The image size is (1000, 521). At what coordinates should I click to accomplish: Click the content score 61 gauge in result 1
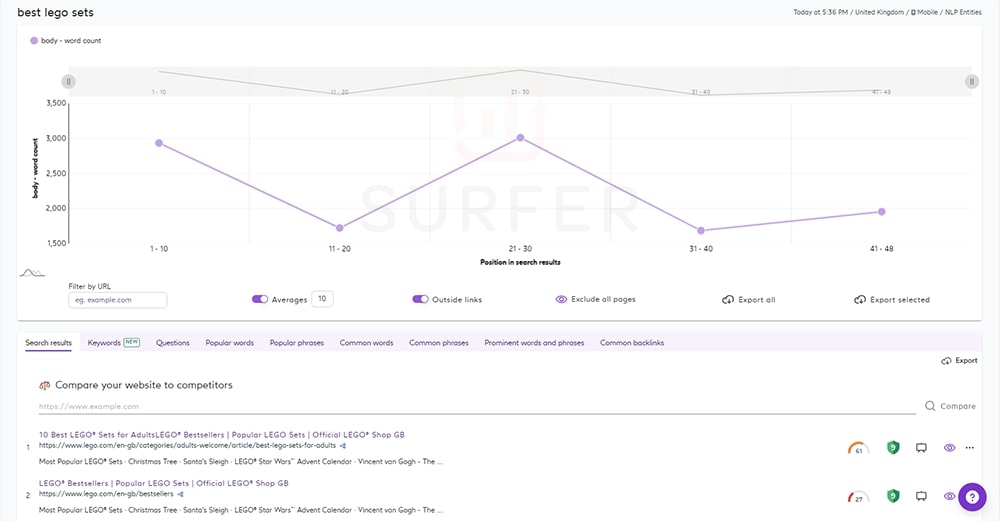tap(858, 448)
